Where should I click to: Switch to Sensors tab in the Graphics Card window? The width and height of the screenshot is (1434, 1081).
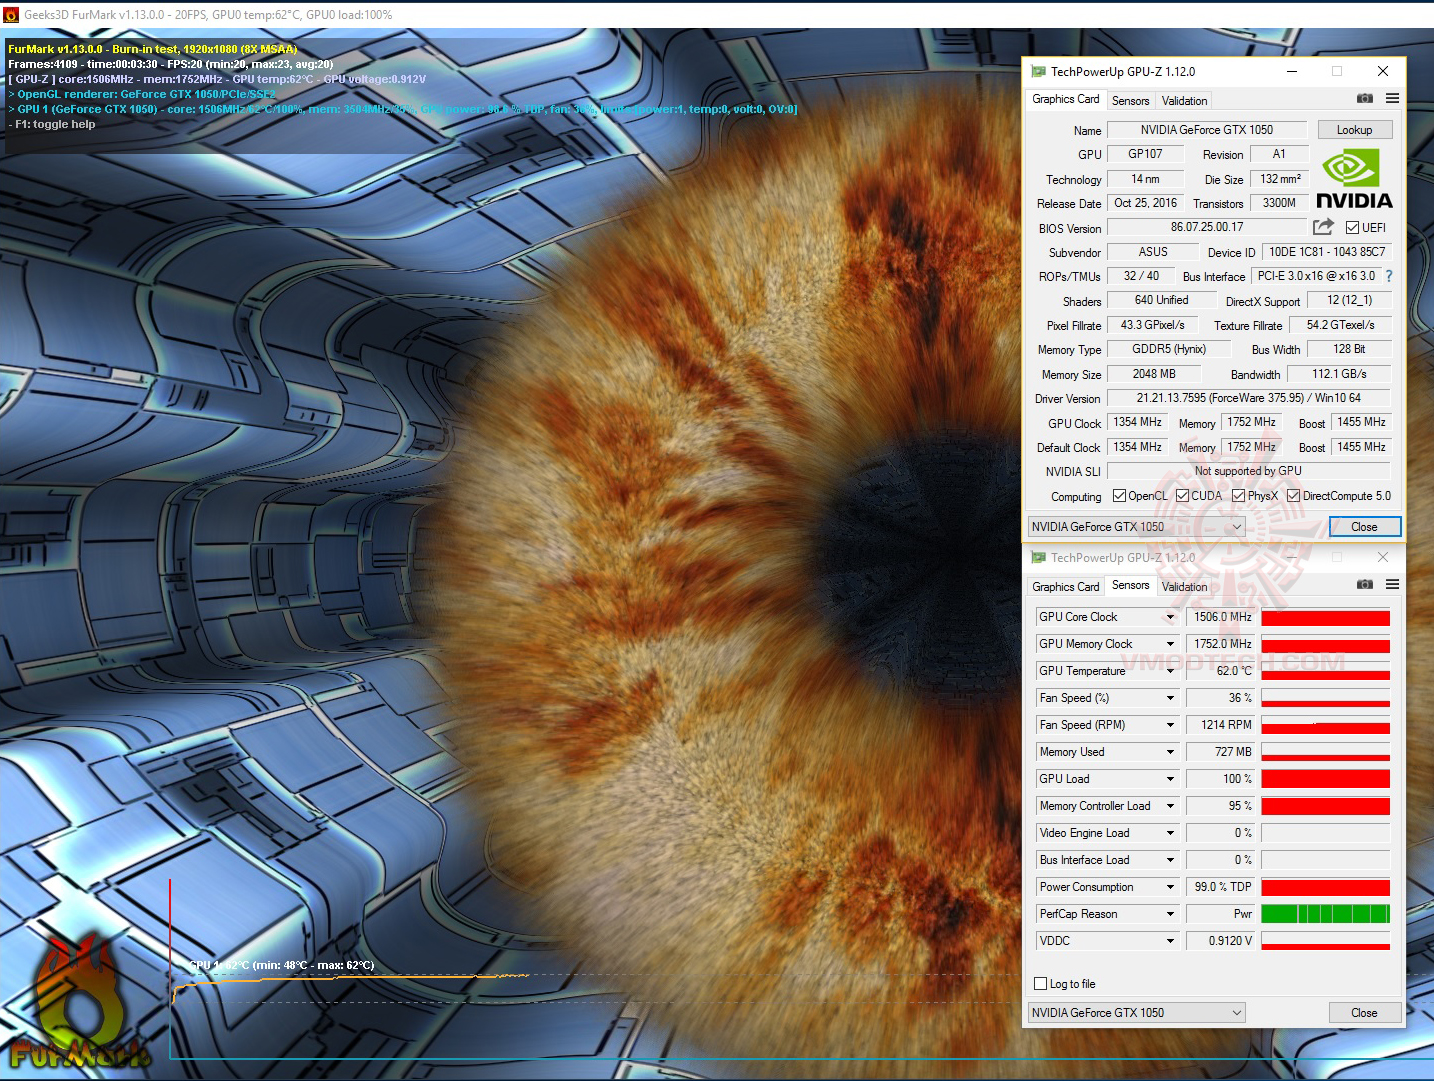point(1131,101)
